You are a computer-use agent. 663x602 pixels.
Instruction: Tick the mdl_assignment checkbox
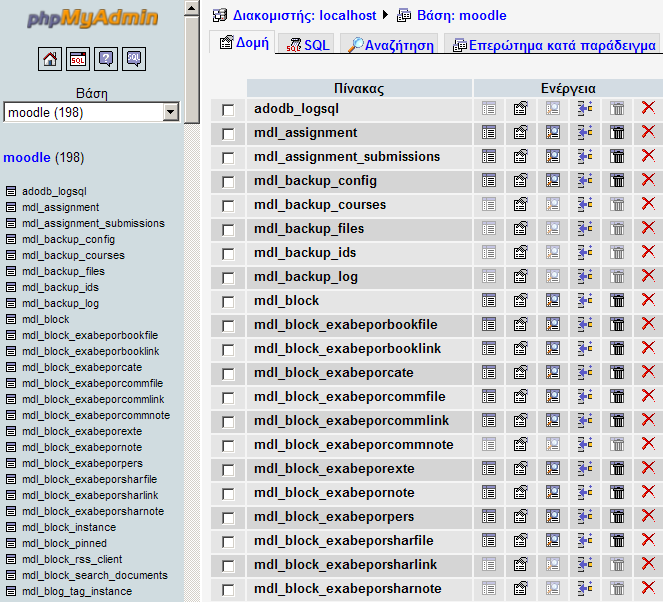point(228,134)
